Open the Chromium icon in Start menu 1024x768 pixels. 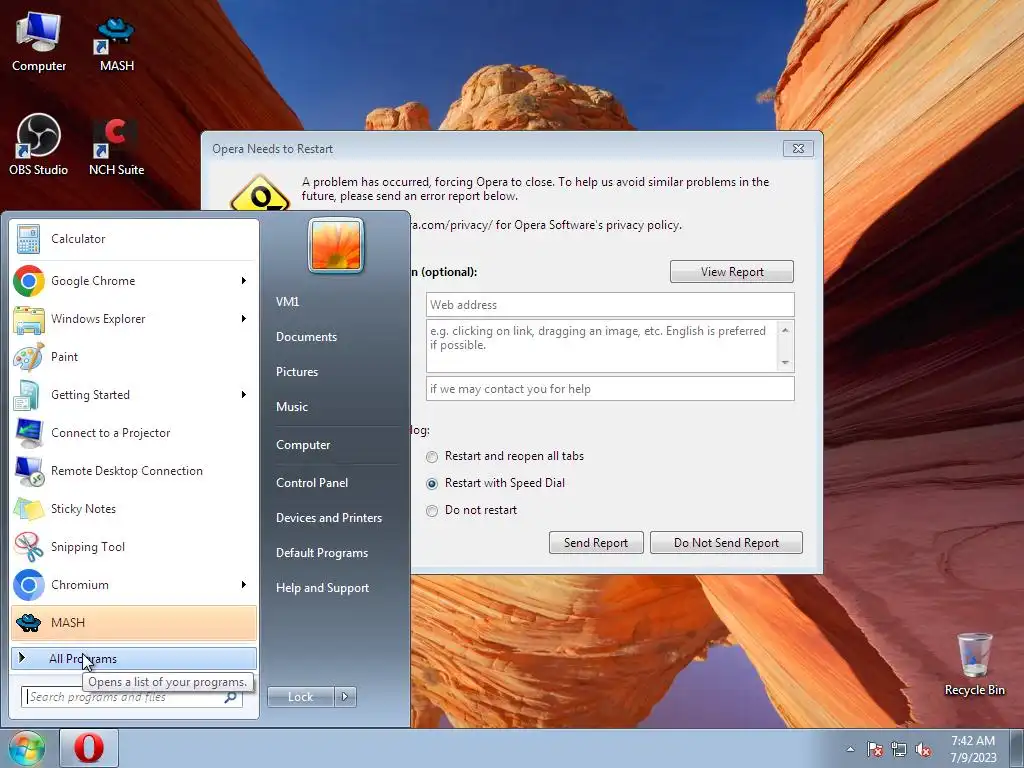28,584
